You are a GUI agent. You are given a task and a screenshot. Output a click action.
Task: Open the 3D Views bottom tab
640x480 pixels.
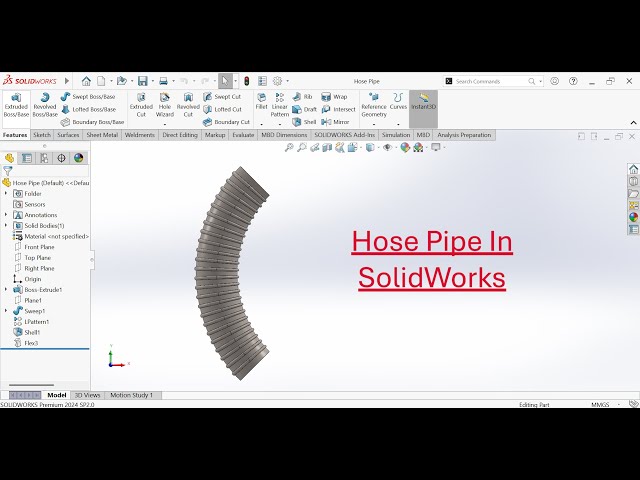87,395
